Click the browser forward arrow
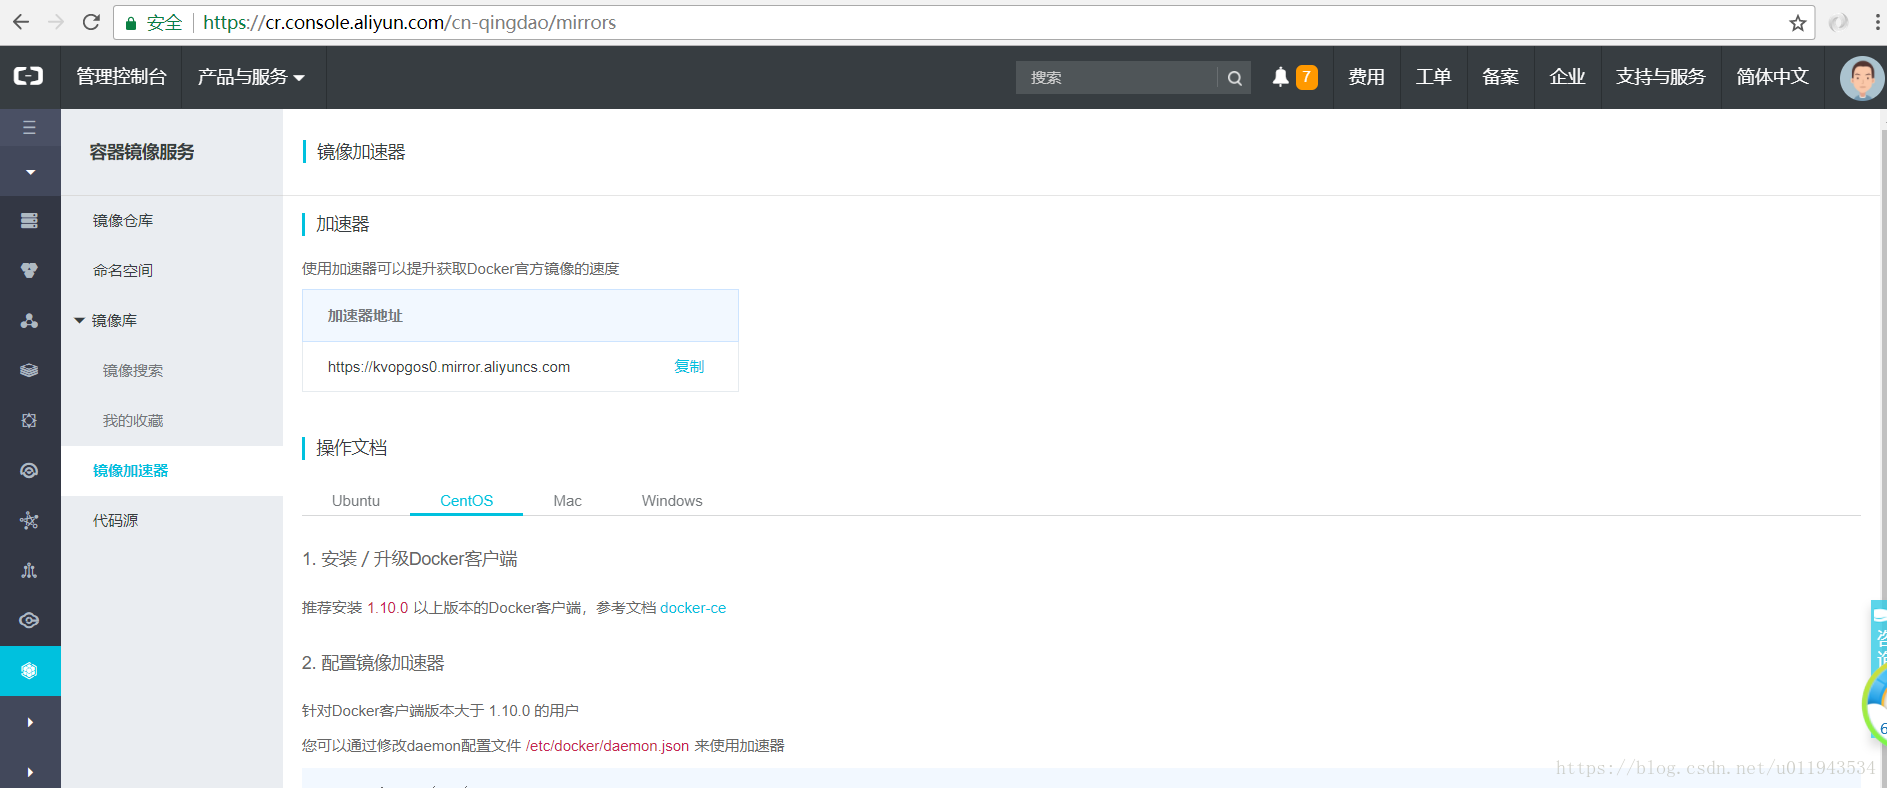The width and height of the screenshot is (1887, 788). pyautogui.click(x=56, y=22)
